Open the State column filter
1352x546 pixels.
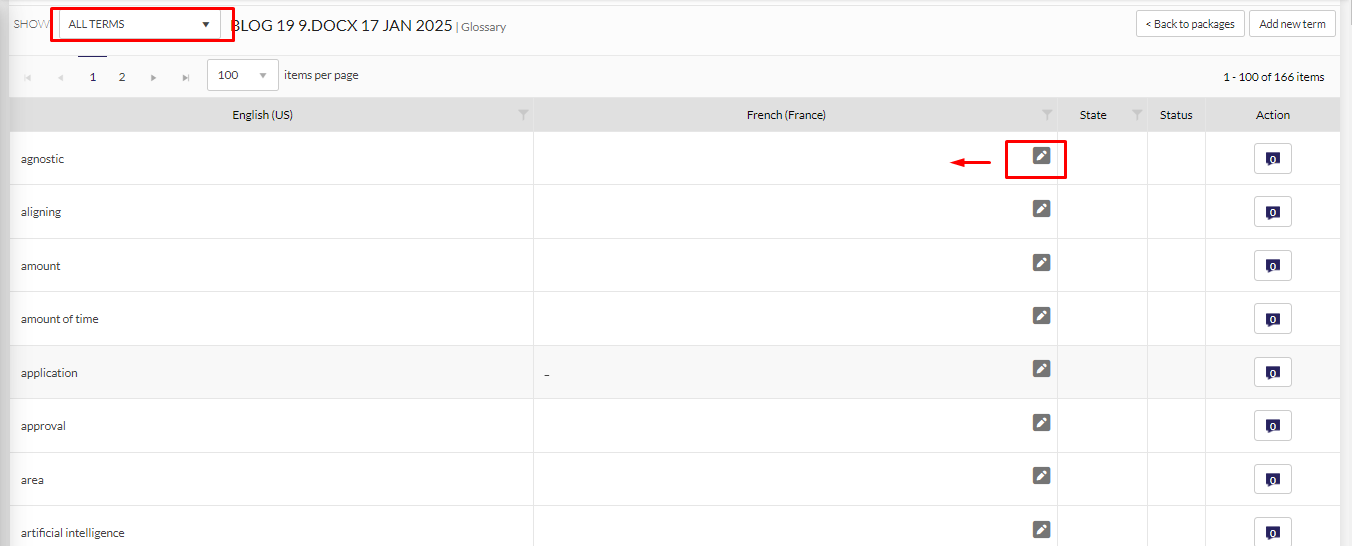1137,115
